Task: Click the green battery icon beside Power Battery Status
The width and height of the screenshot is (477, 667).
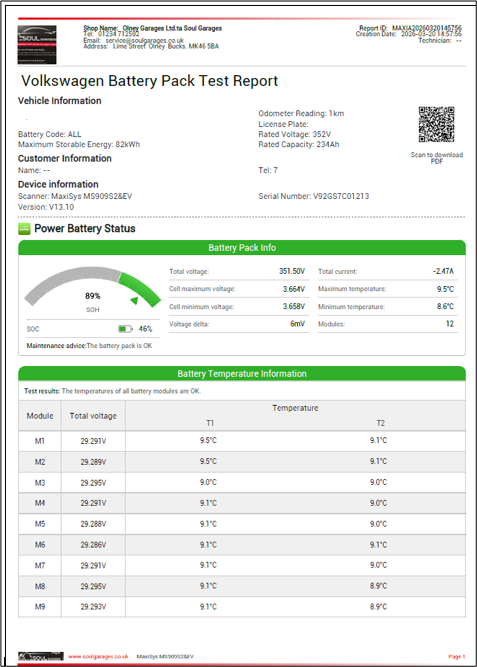Action: [x=24, y=229]
